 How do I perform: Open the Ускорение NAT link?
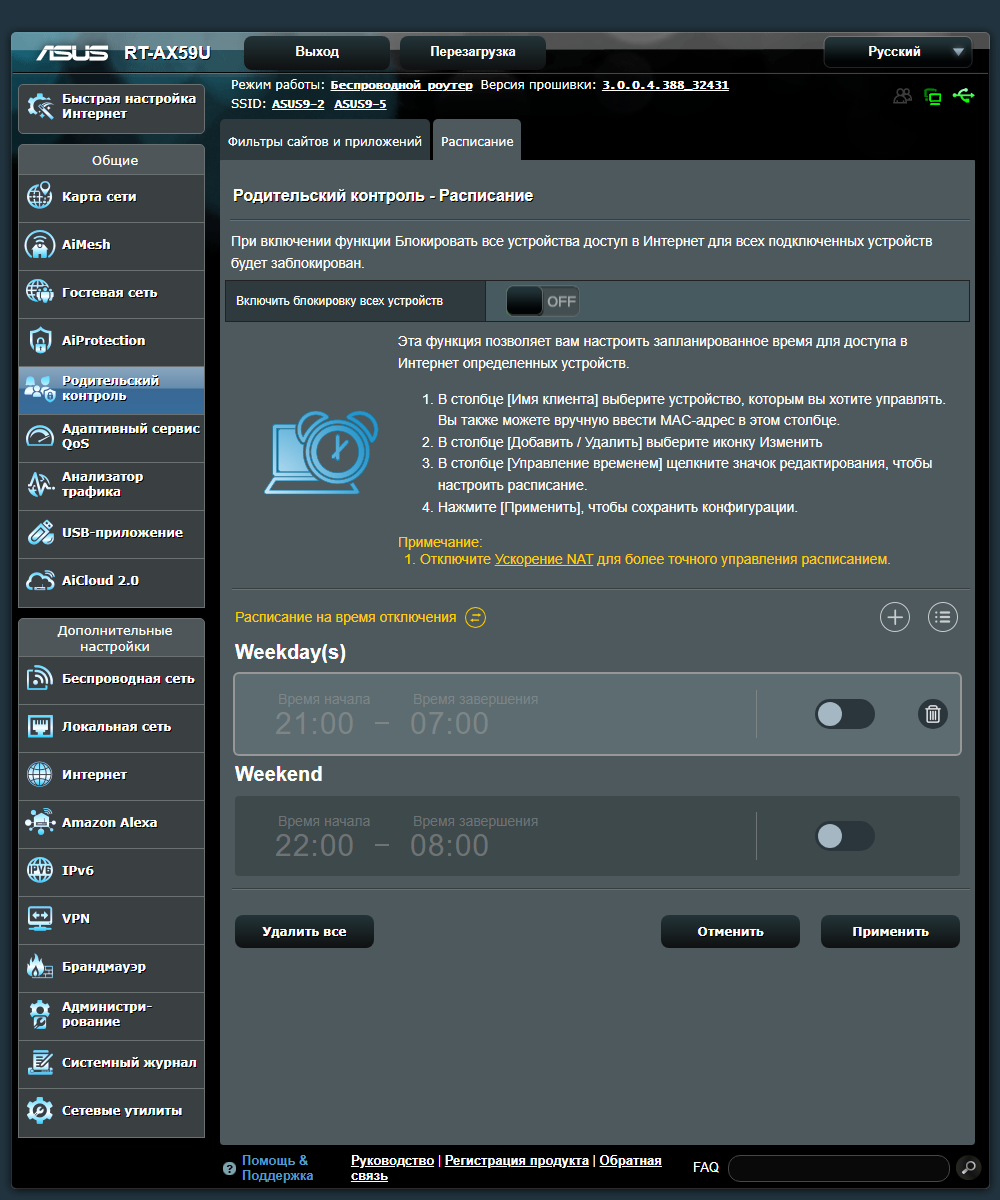(544, 559)
